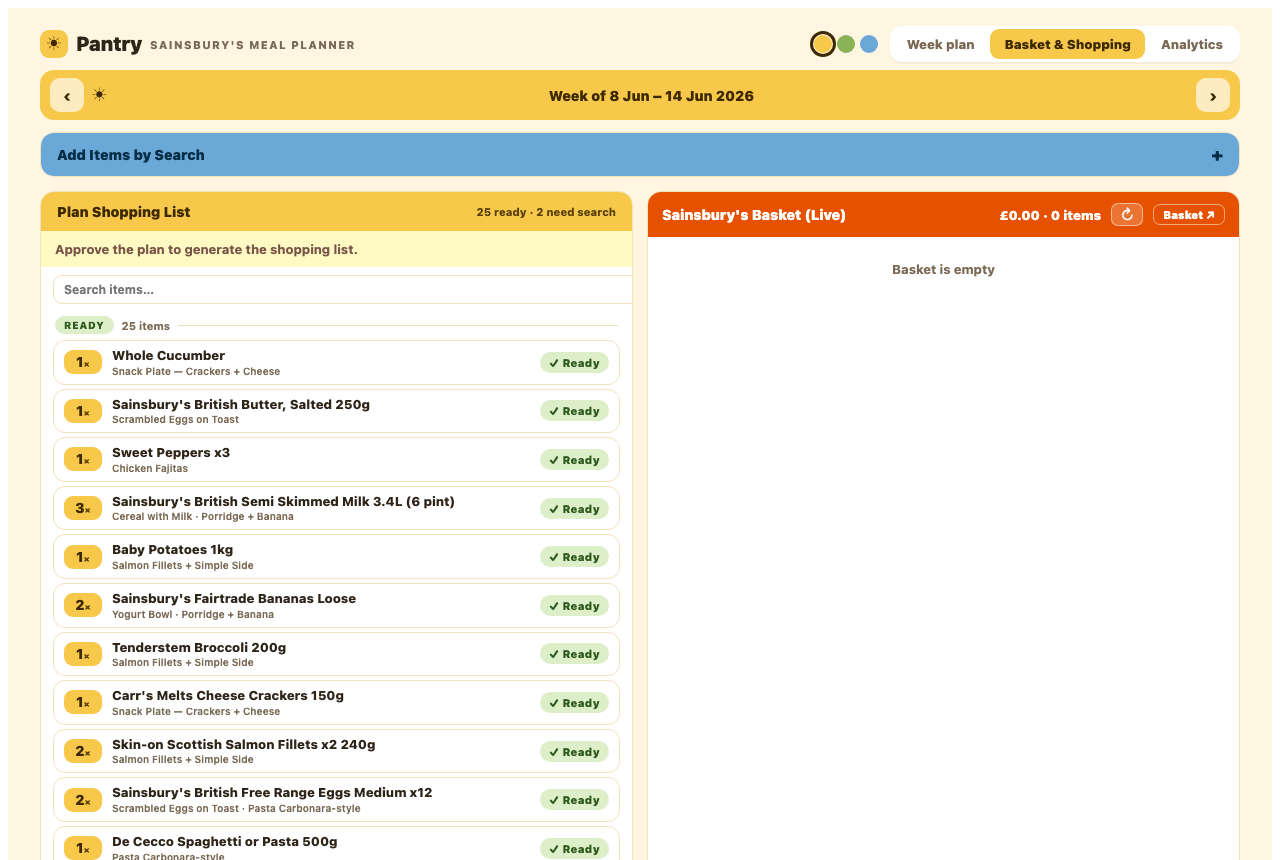Click quantity 2x badge of Salmon Fillets
Screen dimensions: 1280x860
83,751
